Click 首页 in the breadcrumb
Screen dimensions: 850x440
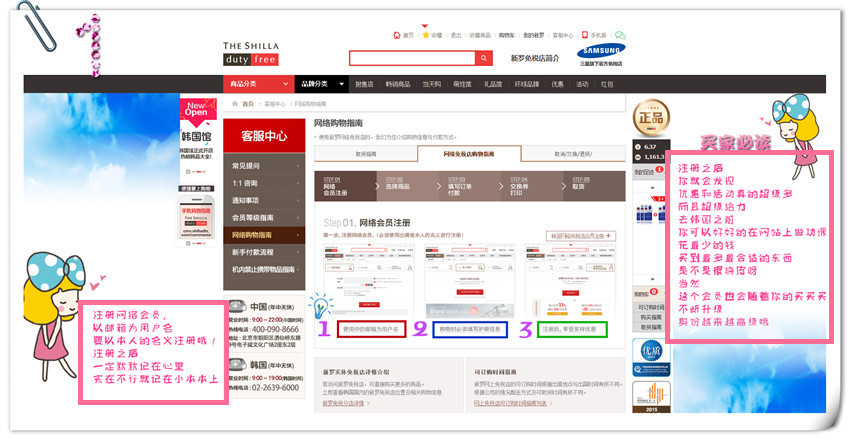coord(248,104)
